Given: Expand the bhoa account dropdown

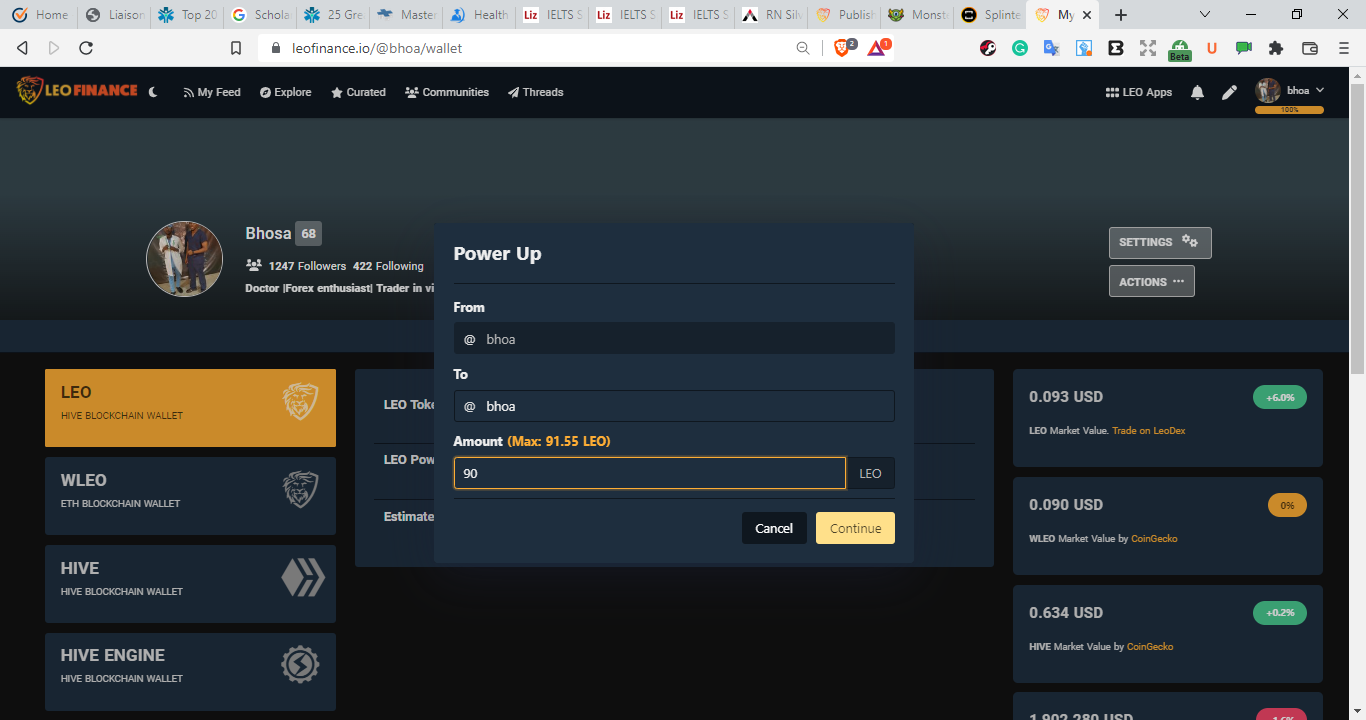Looking at the screenshot, I should (1290, 91).
